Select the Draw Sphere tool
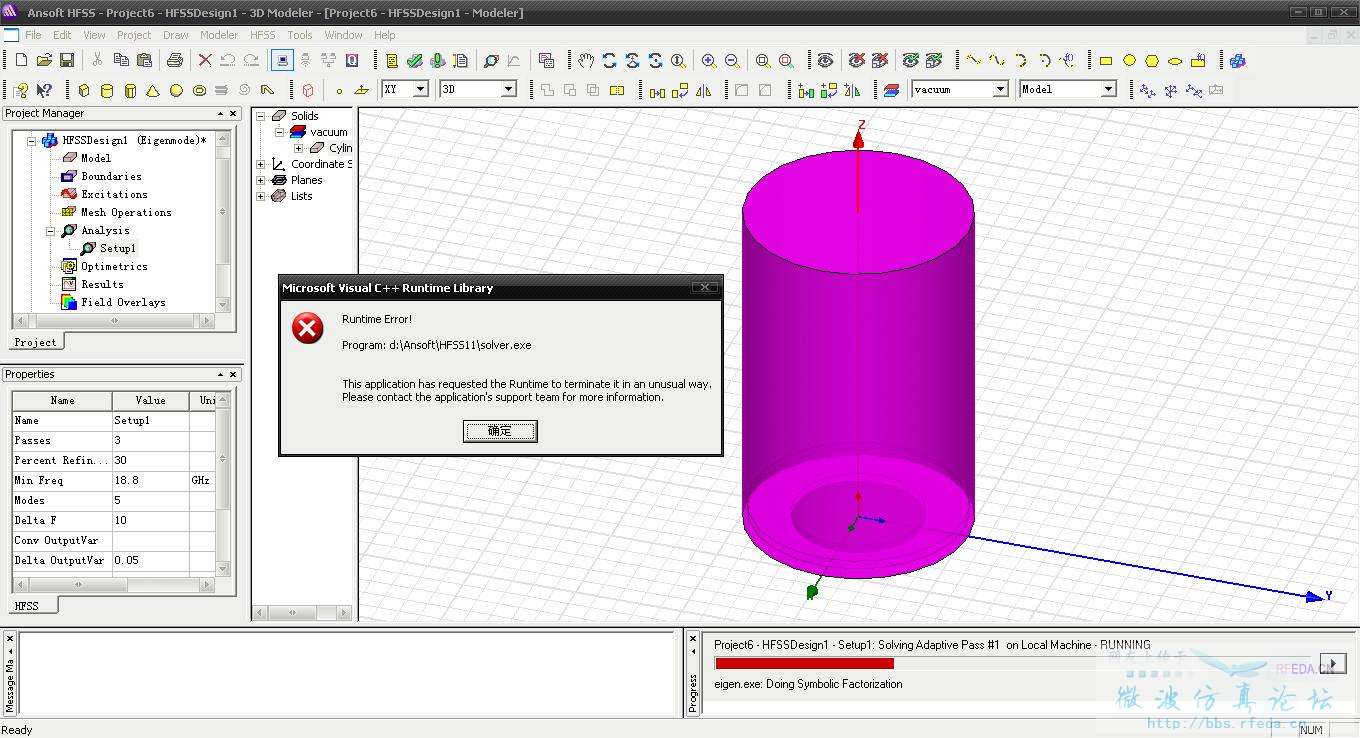The width and height of the screenshot is (1360, 738). [x=176, y=90]
